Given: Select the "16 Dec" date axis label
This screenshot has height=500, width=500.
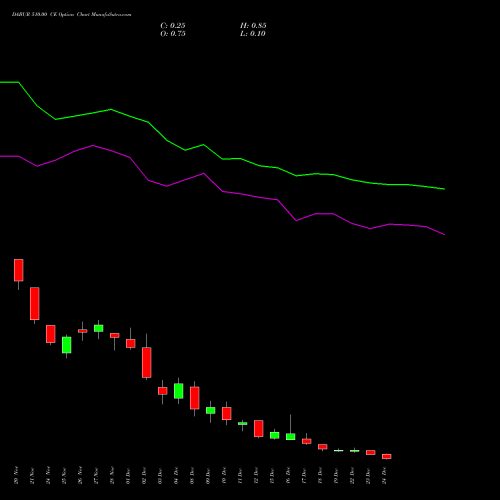Looking at the screenshot, I should [x=288, y=475].
